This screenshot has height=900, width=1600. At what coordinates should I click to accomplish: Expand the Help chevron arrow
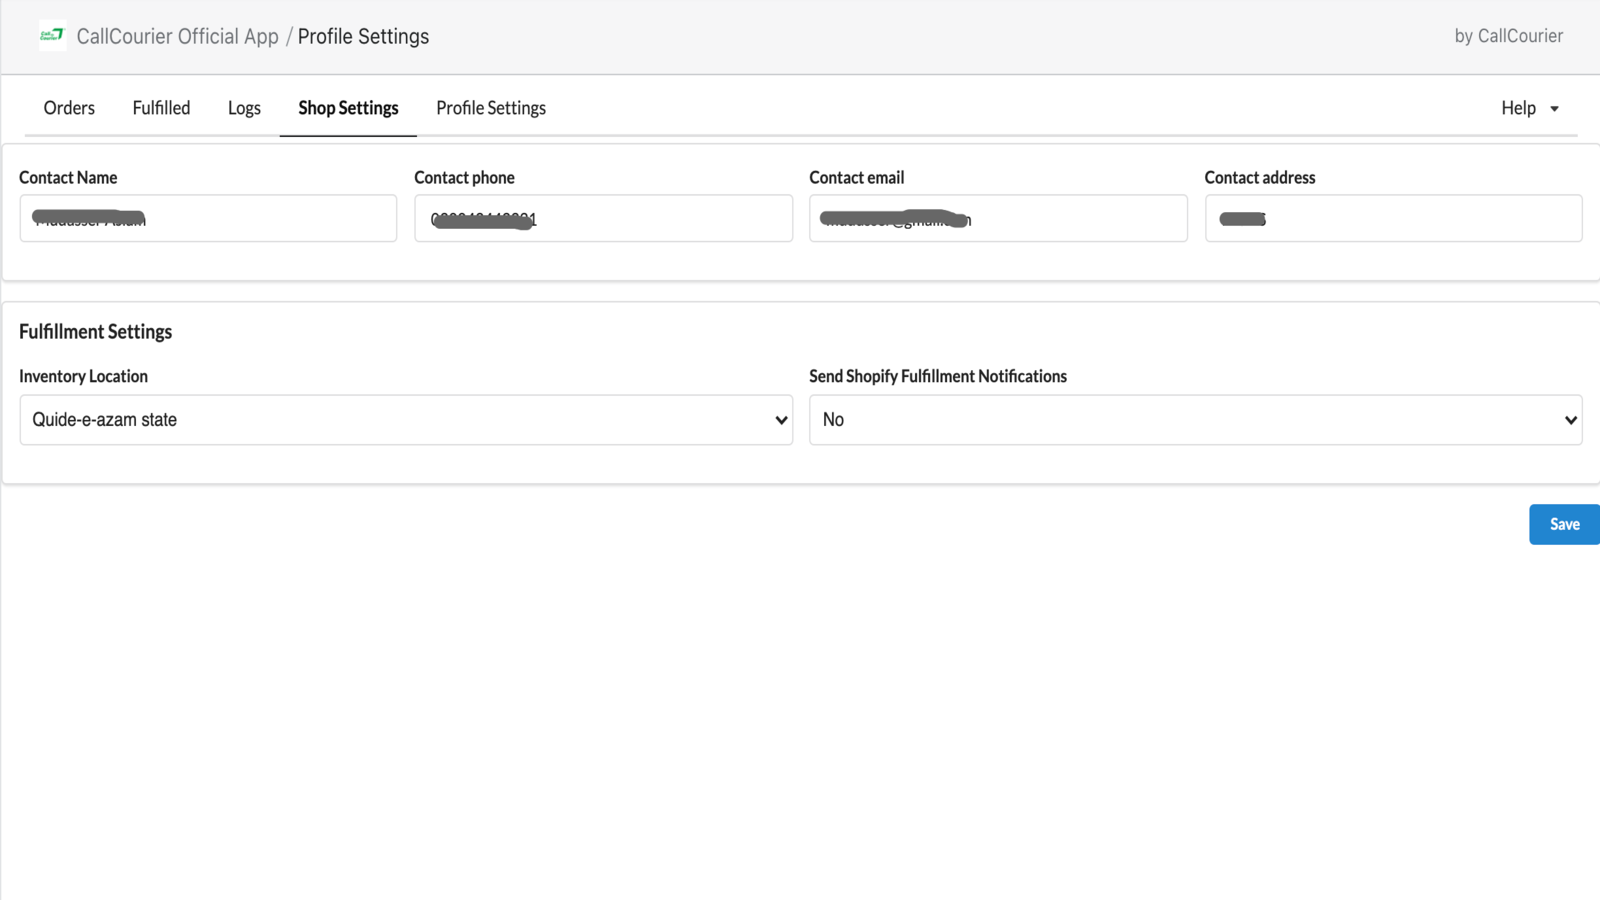[1553, 108]
